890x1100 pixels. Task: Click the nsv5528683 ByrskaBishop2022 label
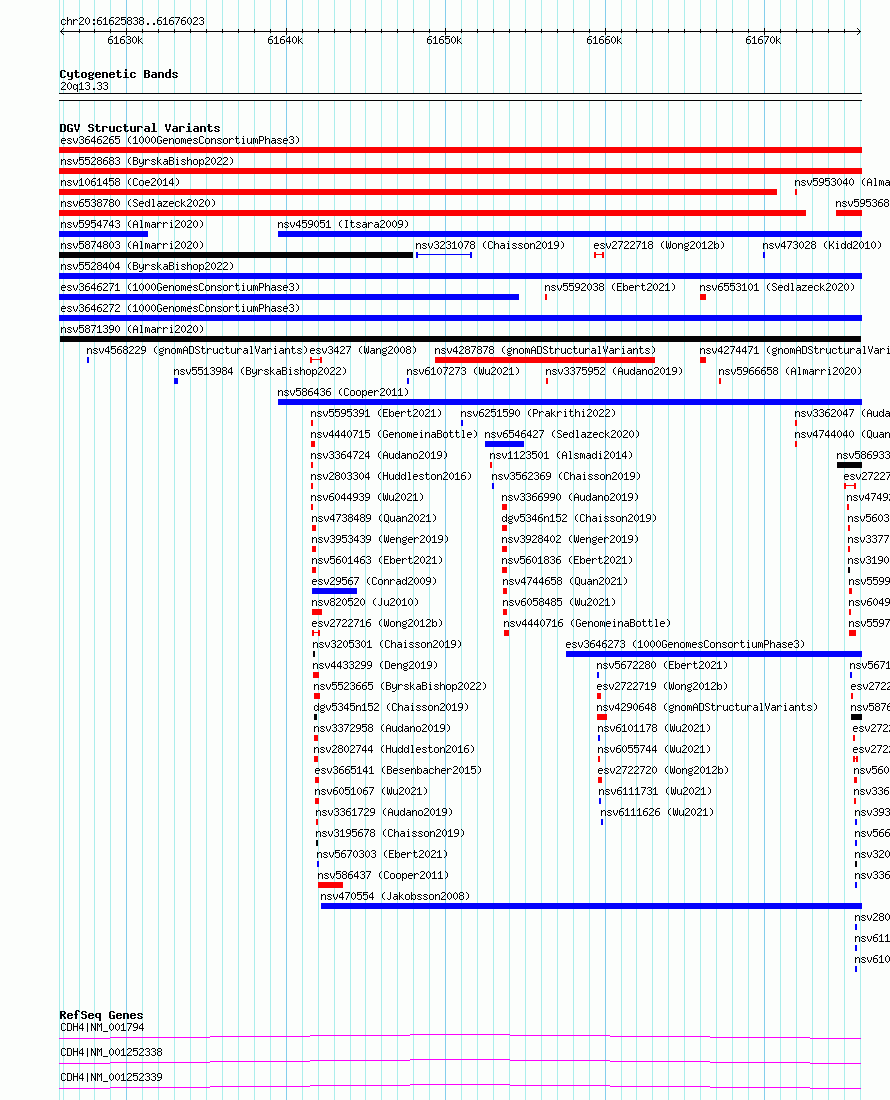(147, 161)
